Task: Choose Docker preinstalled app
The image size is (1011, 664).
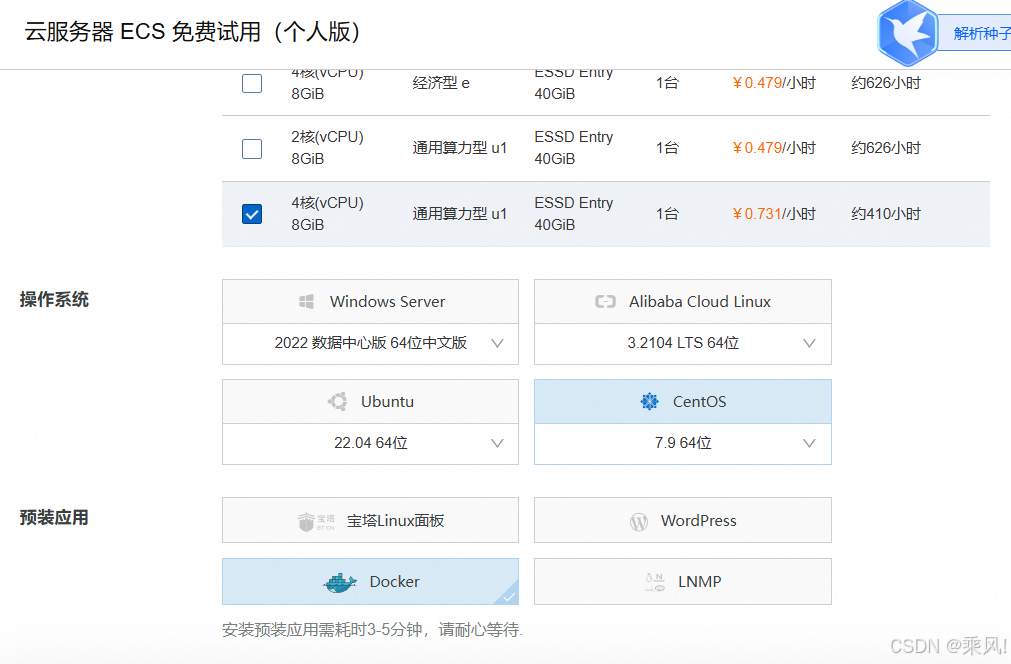Action: click(370, 581)
